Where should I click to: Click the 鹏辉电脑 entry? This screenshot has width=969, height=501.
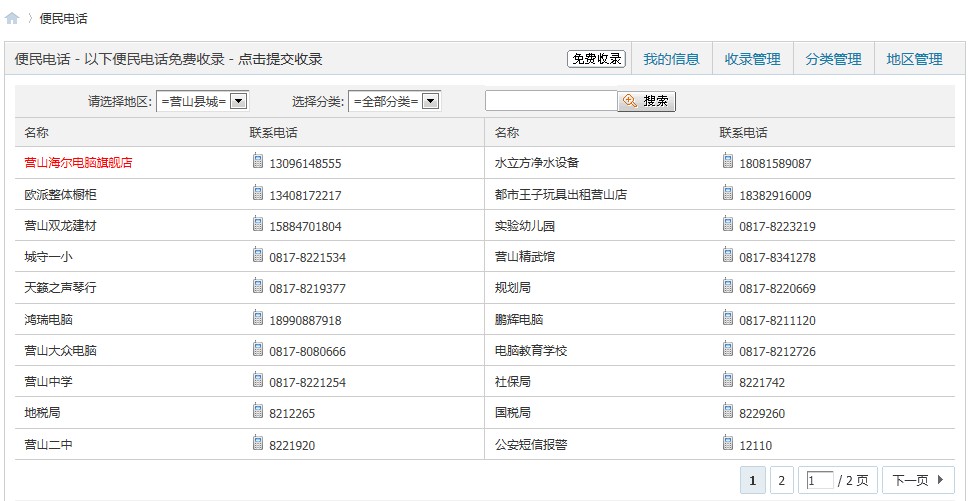point(518,320)
